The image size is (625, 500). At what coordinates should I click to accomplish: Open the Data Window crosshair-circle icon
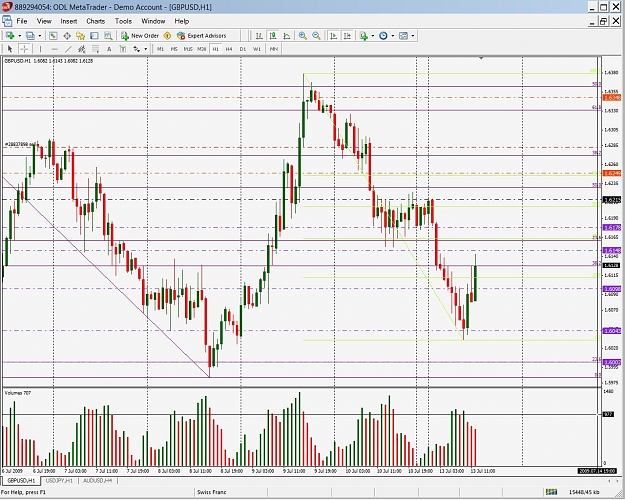pyautogui.click(x=67, y=36)
